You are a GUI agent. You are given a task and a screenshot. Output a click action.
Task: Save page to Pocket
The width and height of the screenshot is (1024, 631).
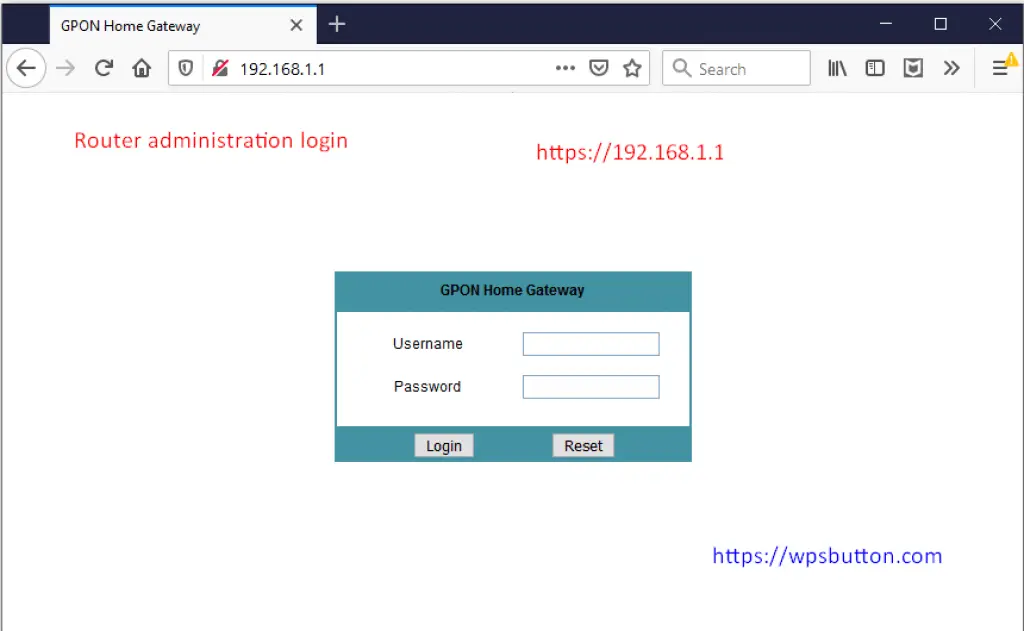point(599,69)
